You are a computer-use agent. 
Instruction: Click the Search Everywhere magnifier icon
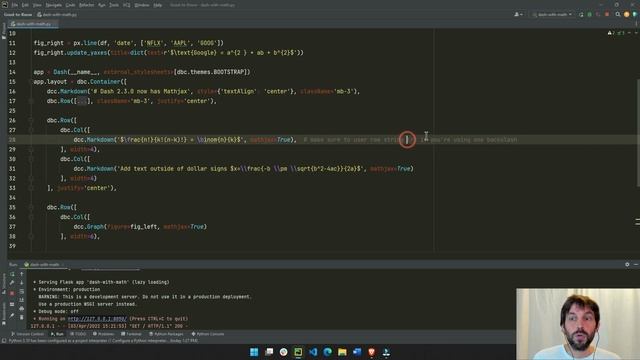(x=618, y=14)
